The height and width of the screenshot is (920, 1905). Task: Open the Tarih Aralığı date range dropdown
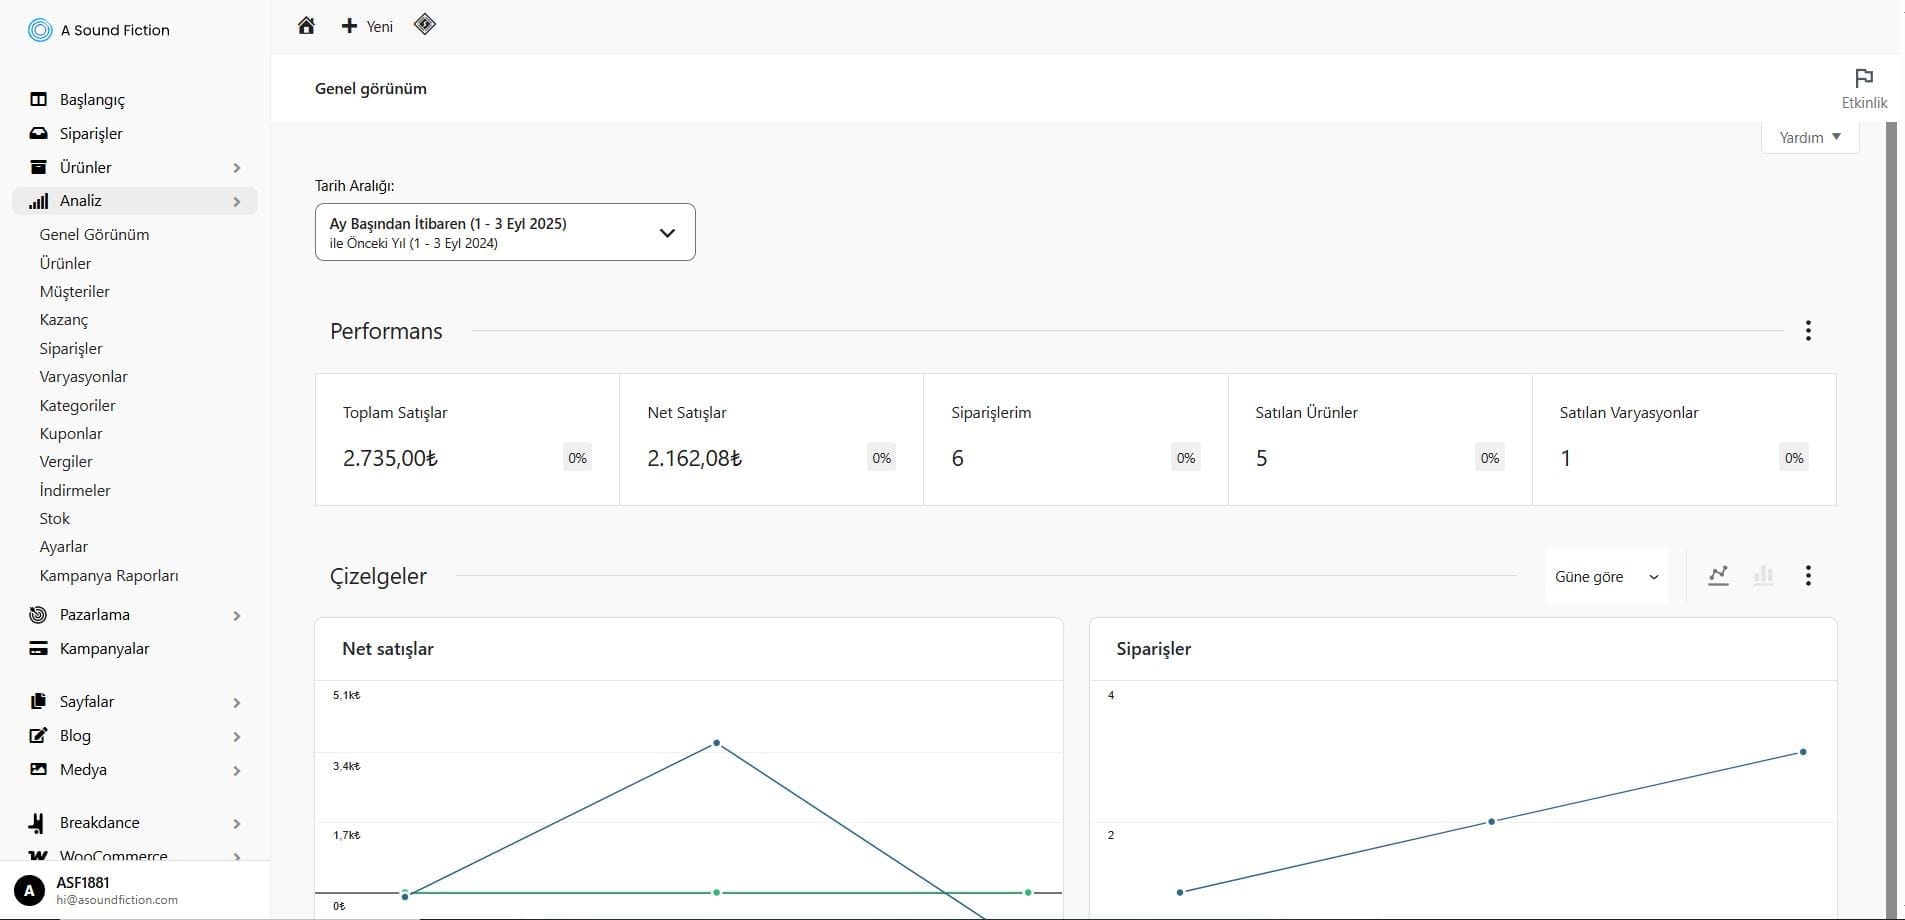[505, 232]
